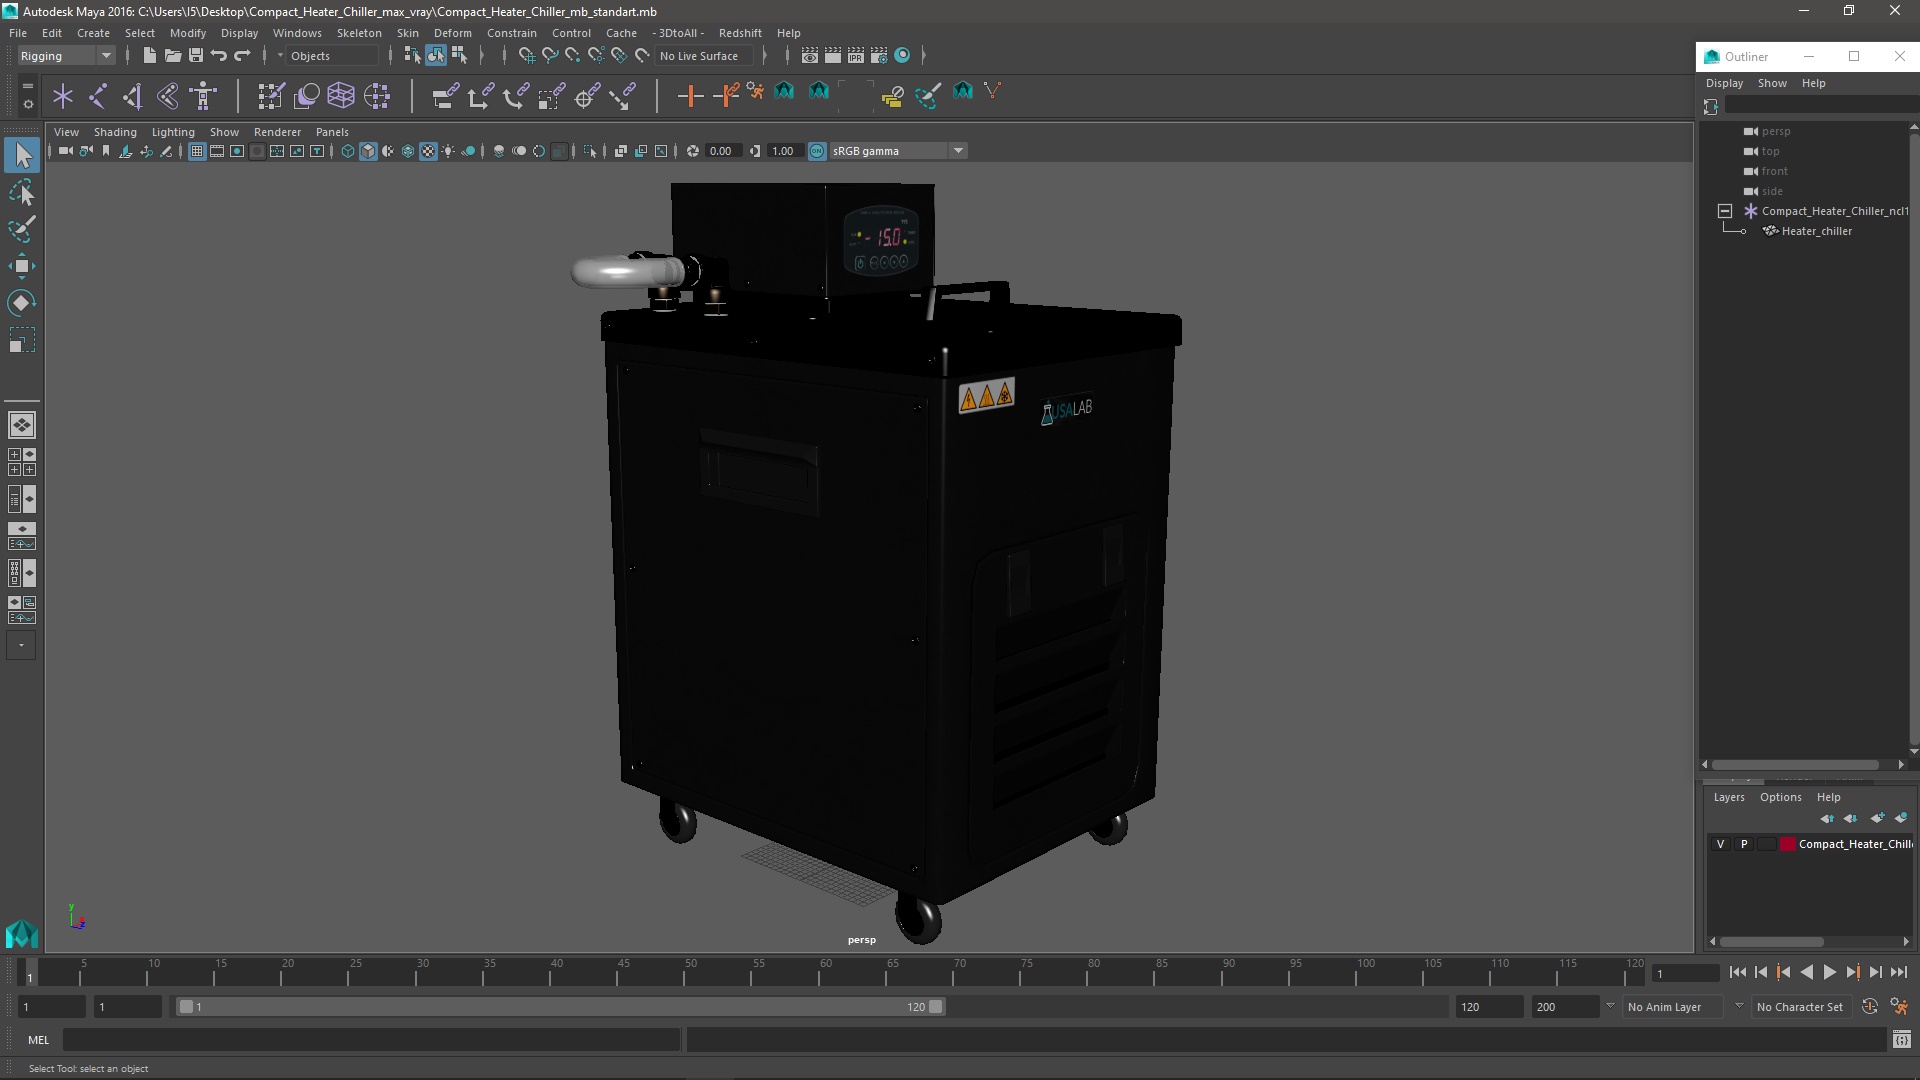
Task: Toggle smooth shade all cube icon
Action: click(368, 151)
